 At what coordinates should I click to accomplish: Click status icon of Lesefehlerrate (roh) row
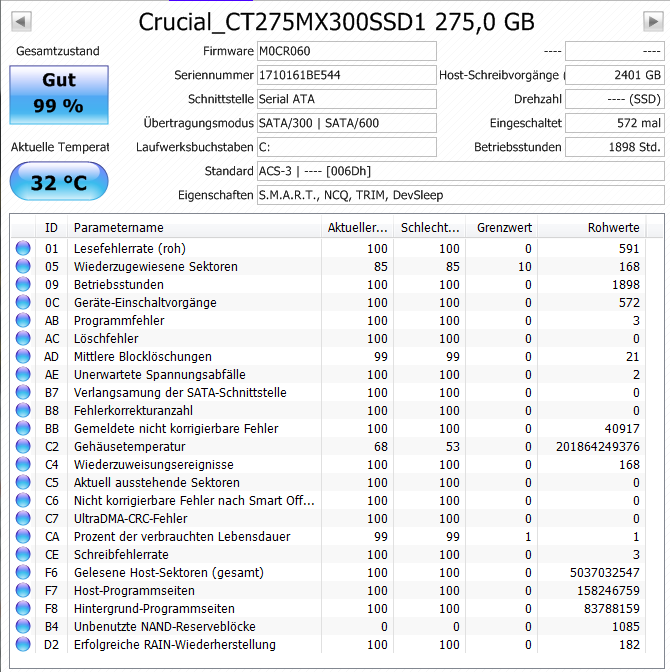coord(23,248)
